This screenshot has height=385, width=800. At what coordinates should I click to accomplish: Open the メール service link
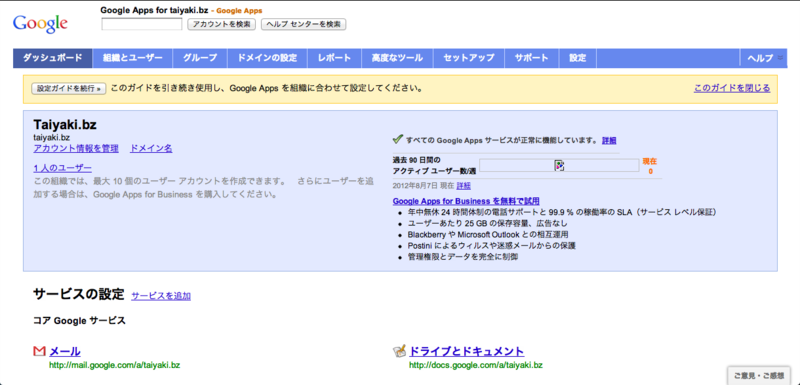(x=65, y=351)
